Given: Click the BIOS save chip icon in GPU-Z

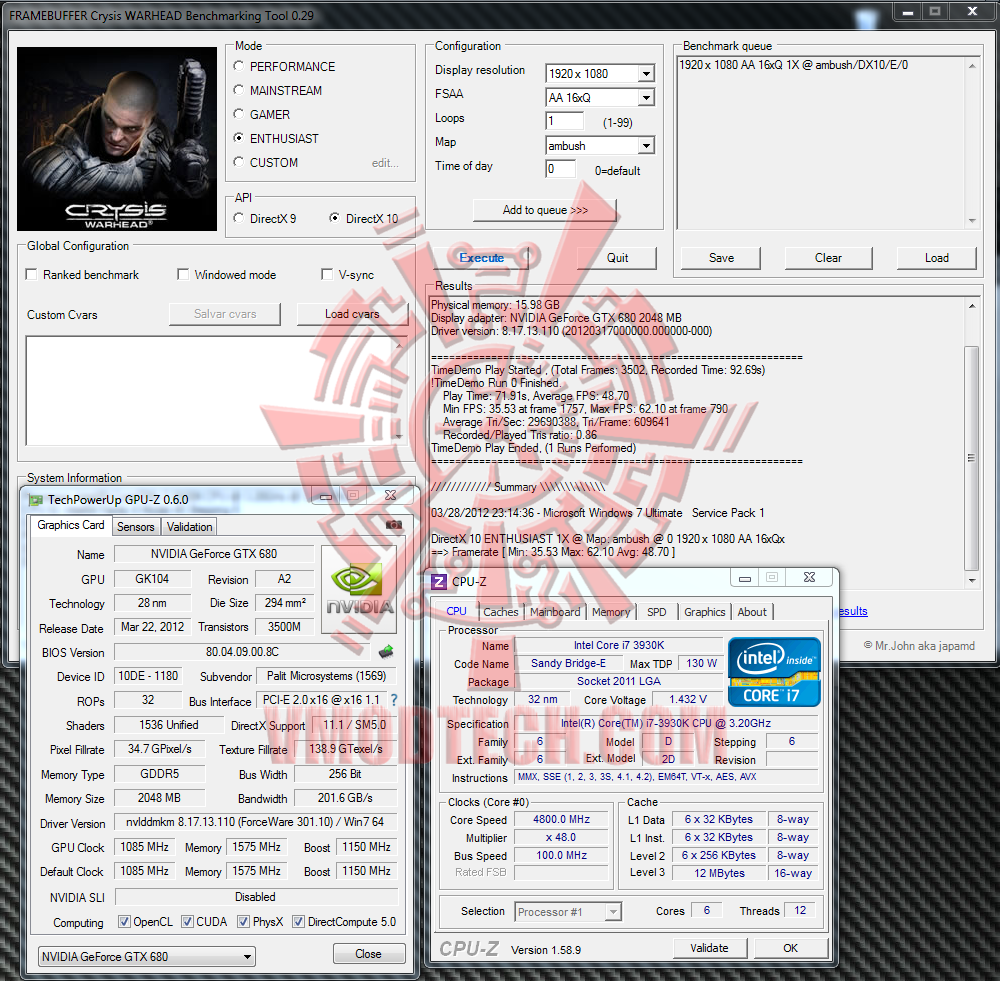Looking at the screenshot, I should pos(386,652).
